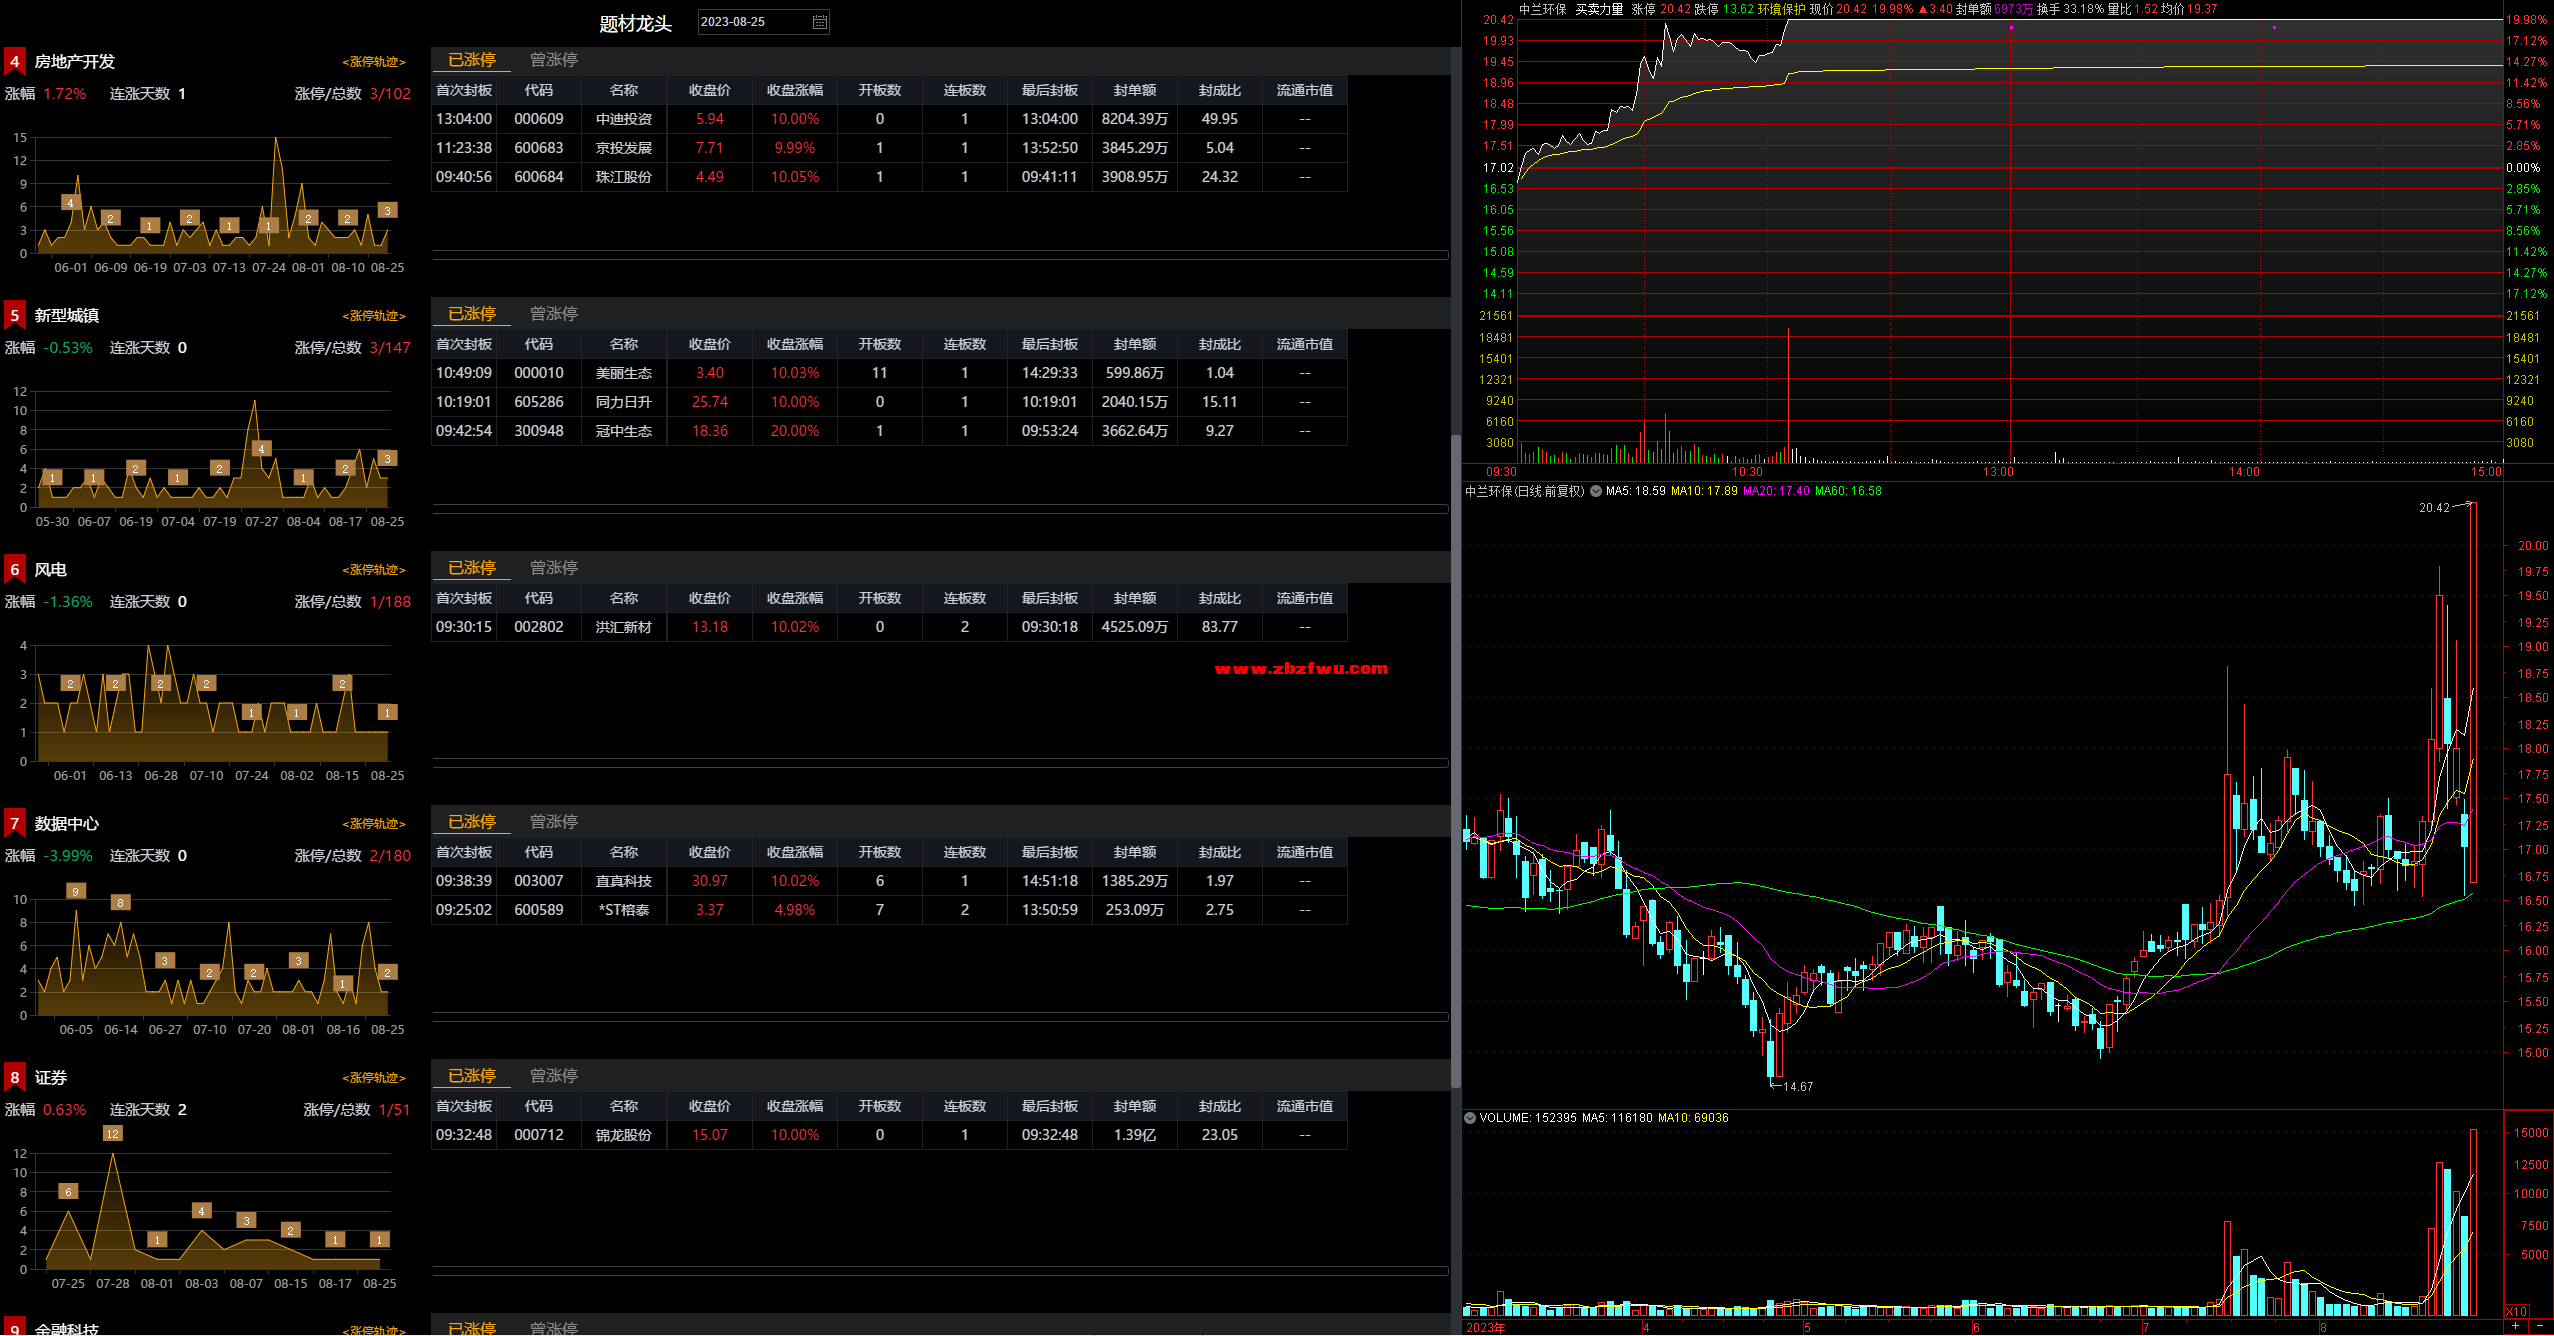Image resolution: width=2554 pixels, height=1336 pixels.
Task: Click stock code 000712
Action: [539, 1135]
